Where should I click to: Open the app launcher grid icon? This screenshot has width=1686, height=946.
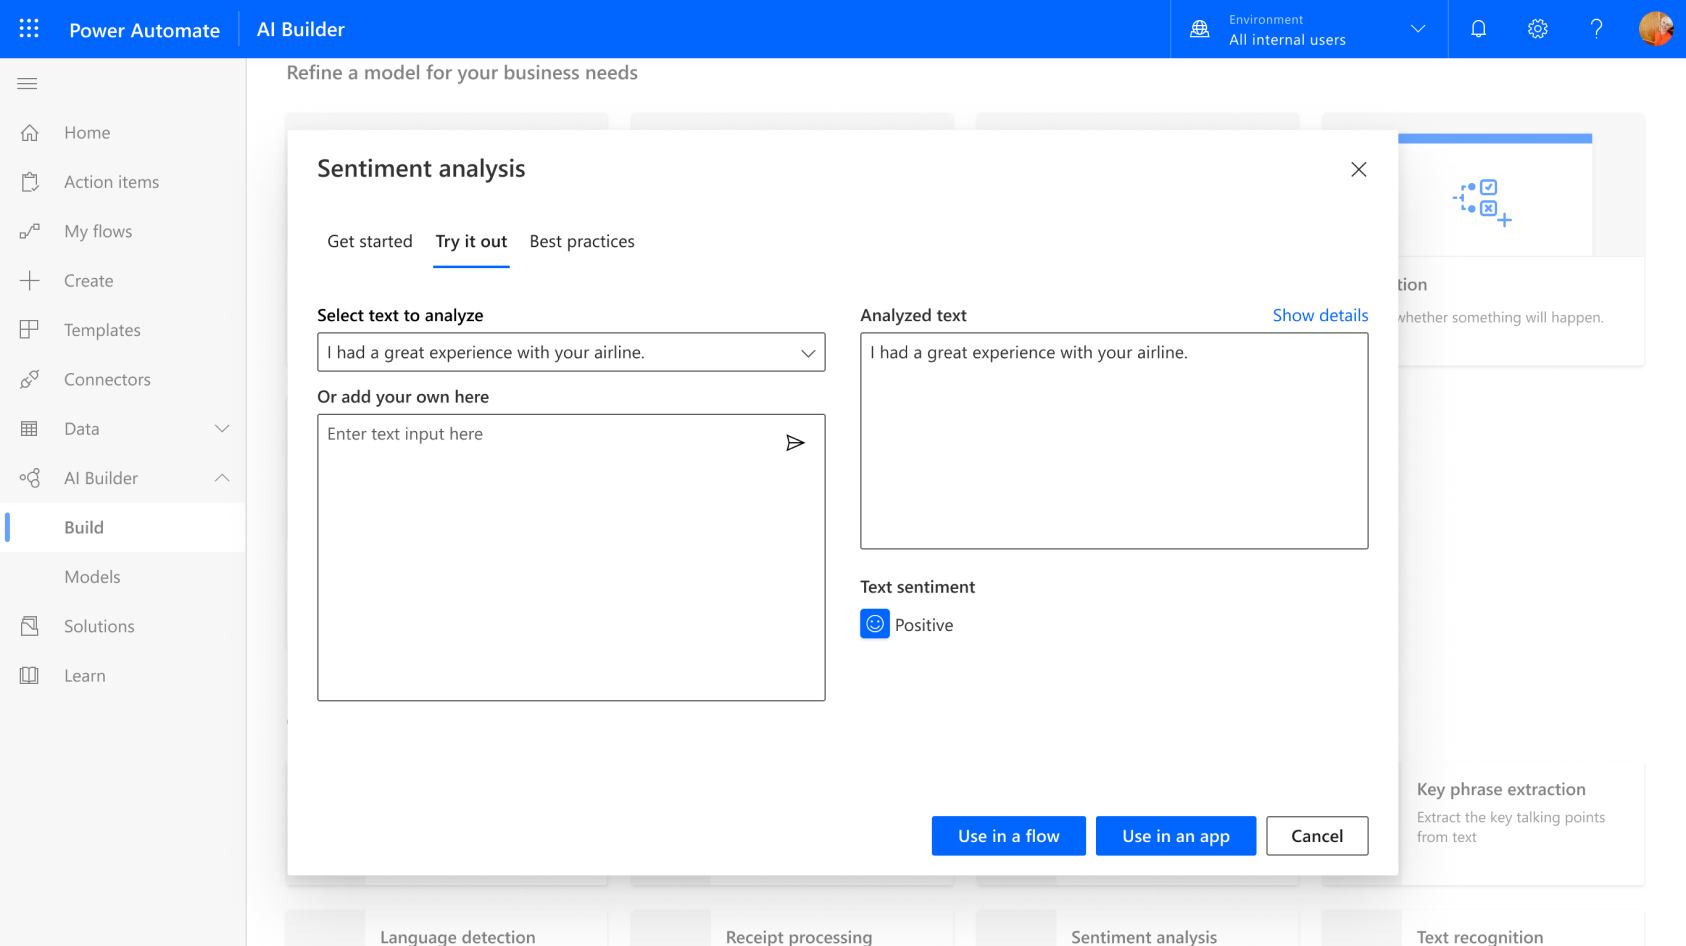tap(29, 29)
